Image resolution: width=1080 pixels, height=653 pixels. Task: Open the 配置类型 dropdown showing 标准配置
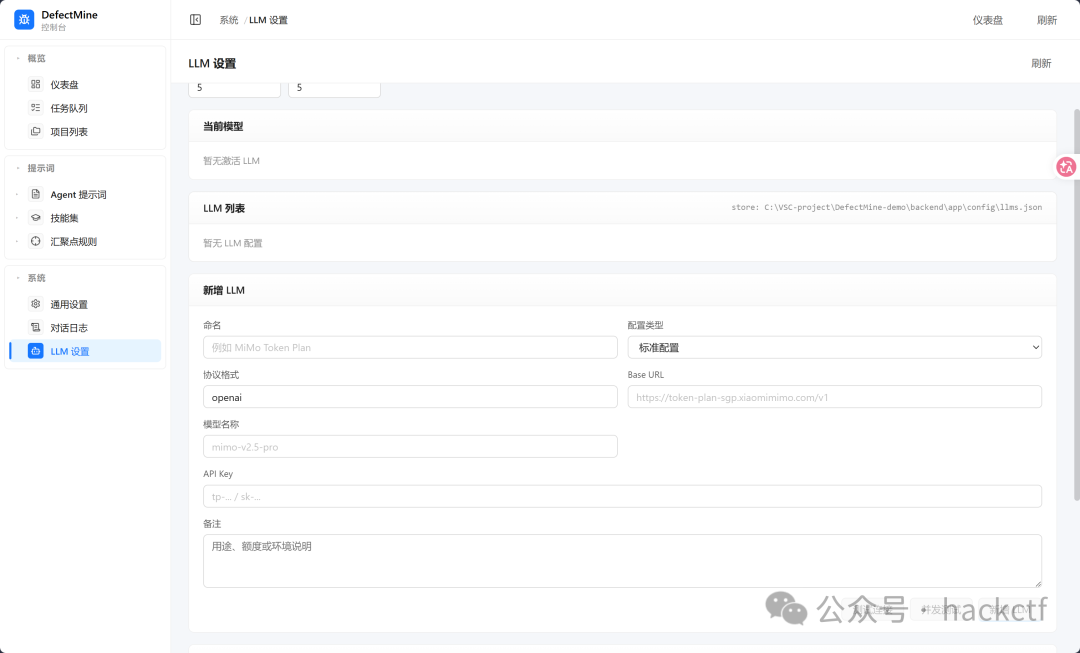pos(834,347)
